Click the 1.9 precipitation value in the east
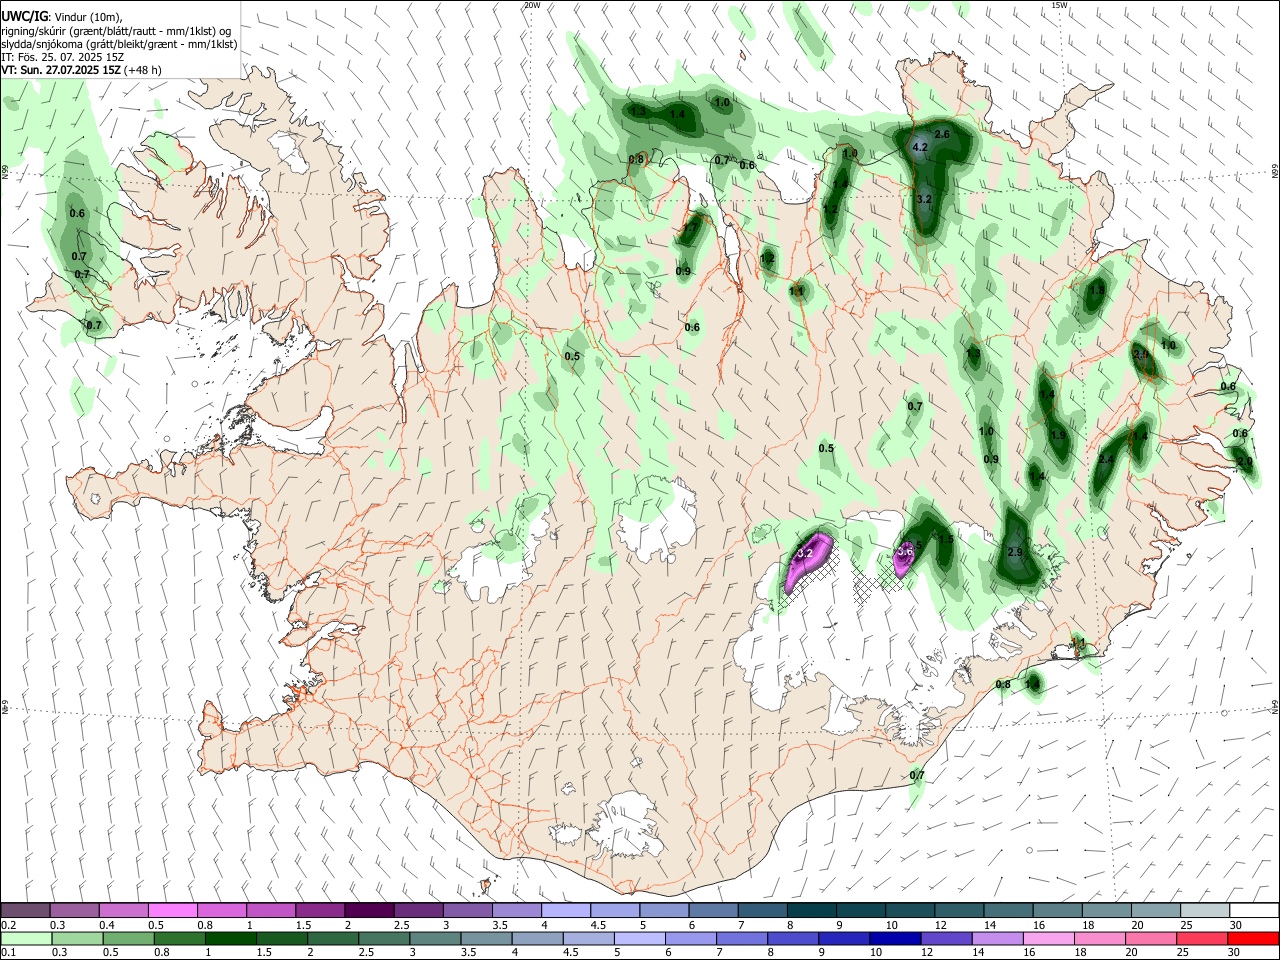 coord(1058,435)
